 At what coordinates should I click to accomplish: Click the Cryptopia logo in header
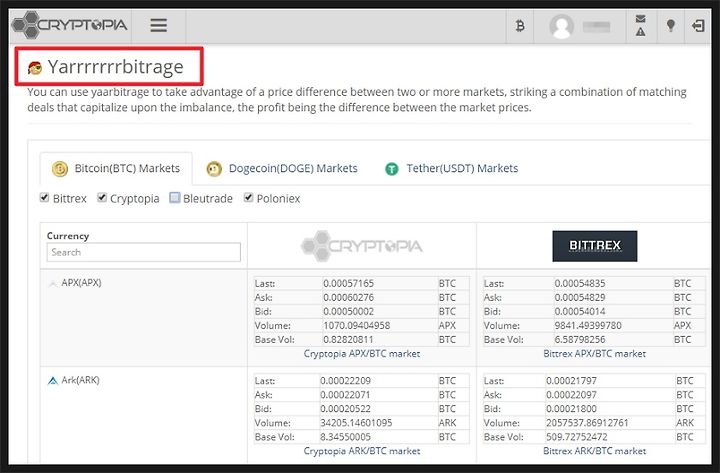(69, 24)
